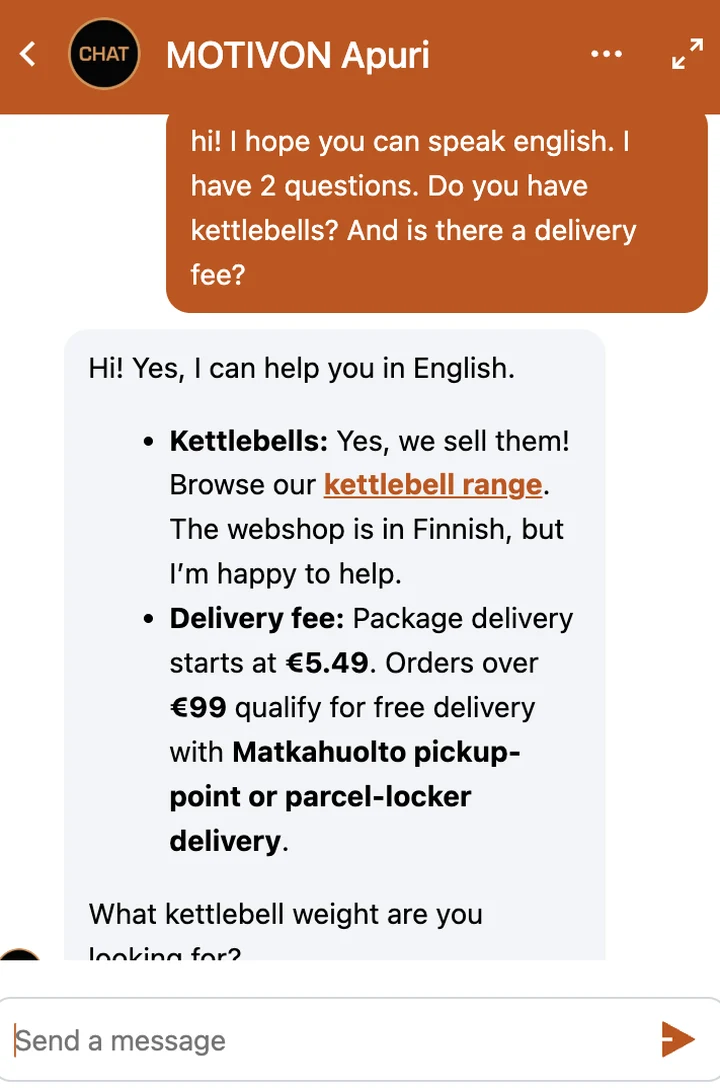Click the partially visible bot avatar
The width and height of the screenshot is (720, 1090).
(20, 954)
